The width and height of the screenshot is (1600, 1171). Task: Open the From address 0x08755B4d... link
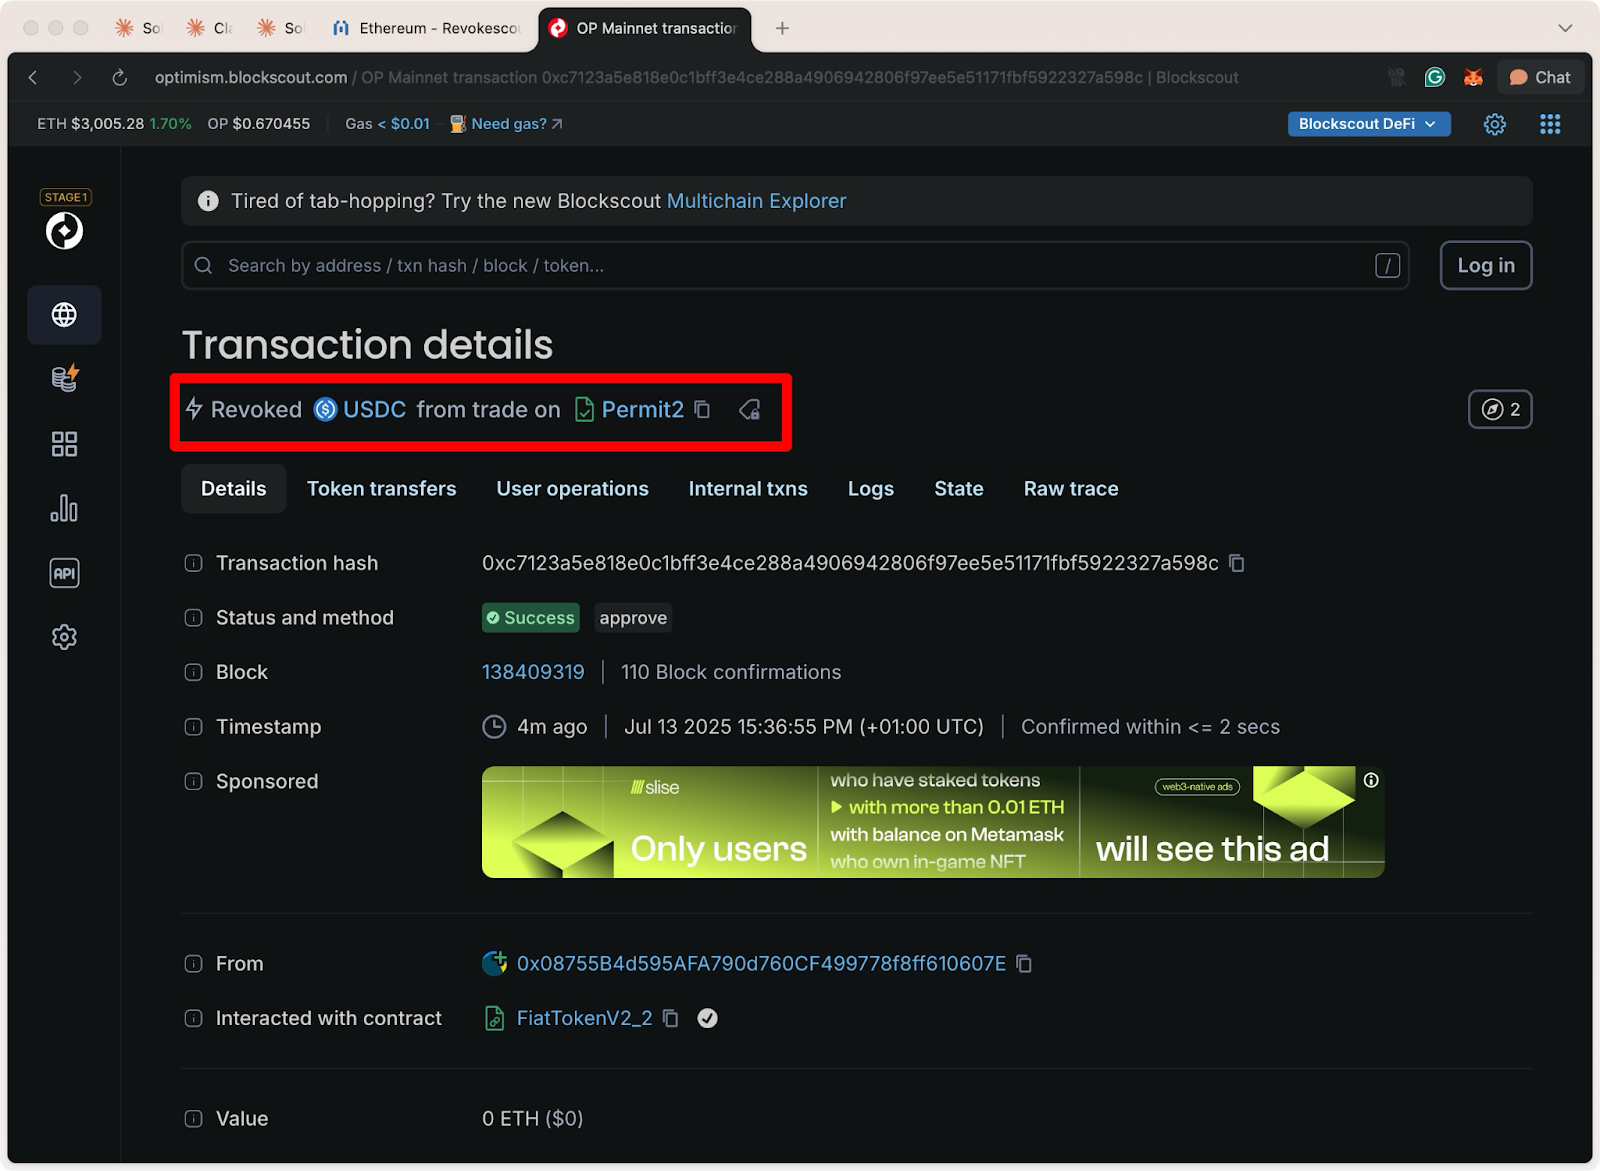[761, 963]
